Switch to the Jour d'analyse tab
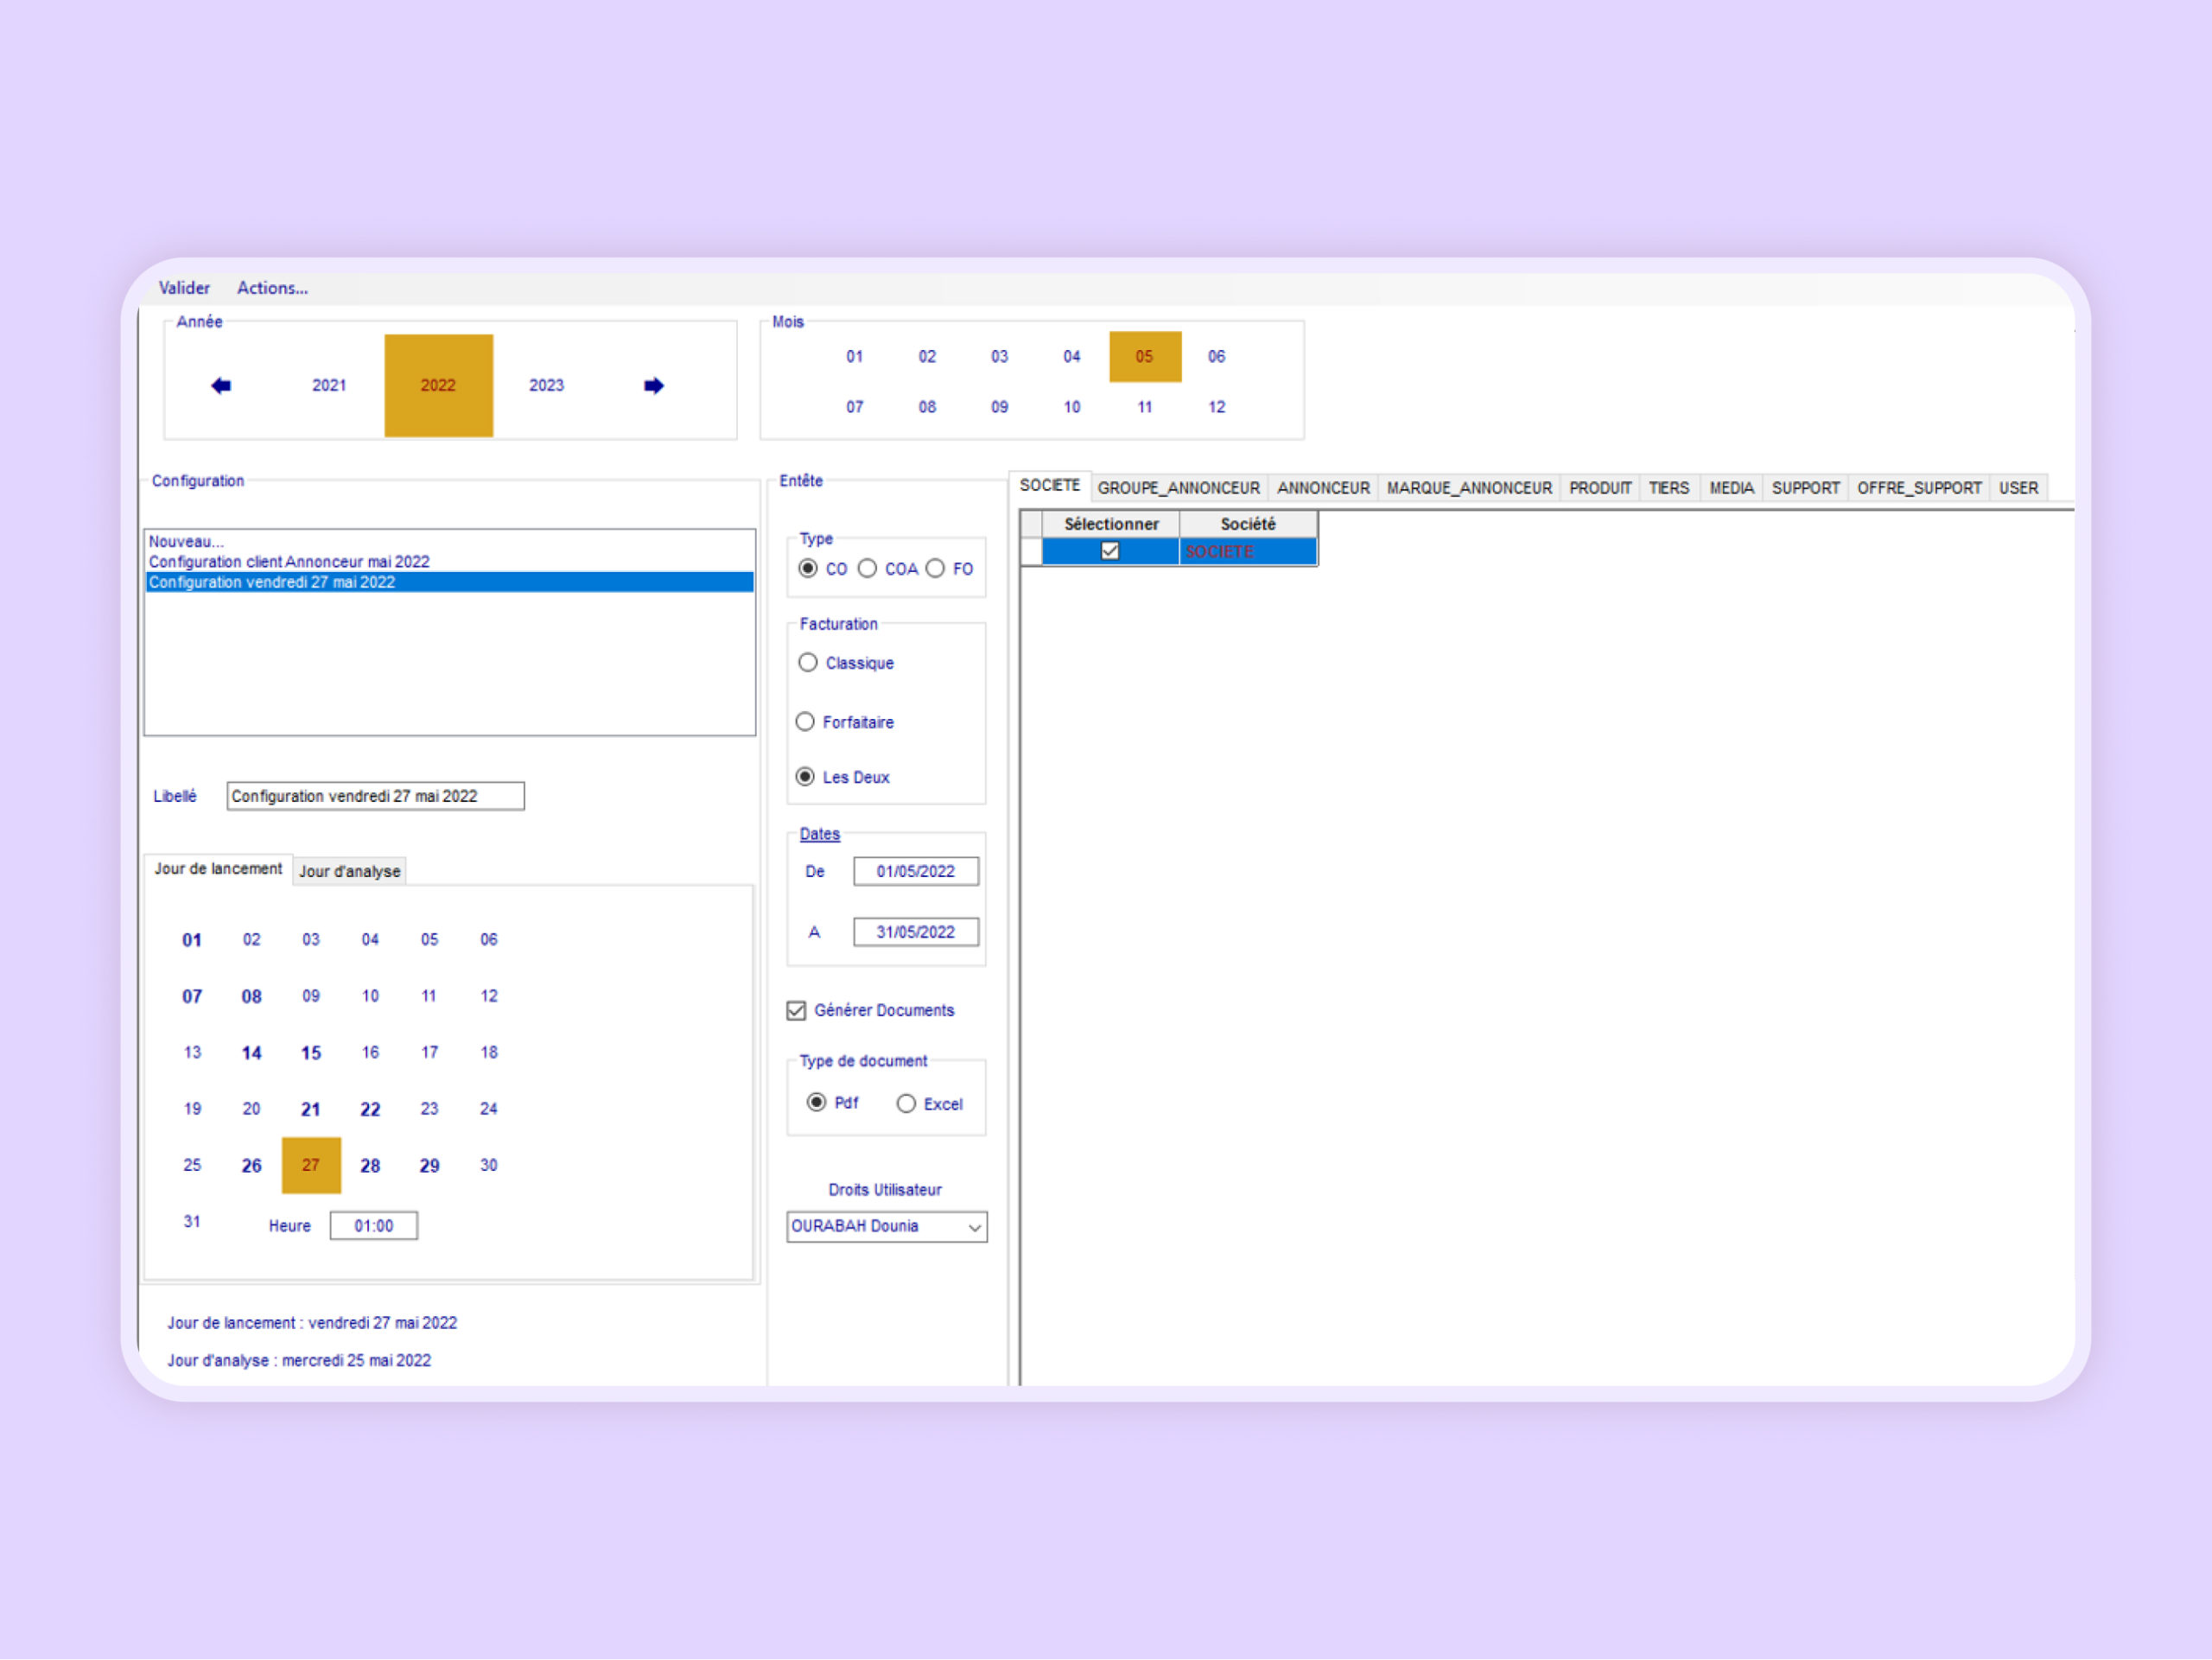This screenshot has width=2212, height=1660. point(349,872)
